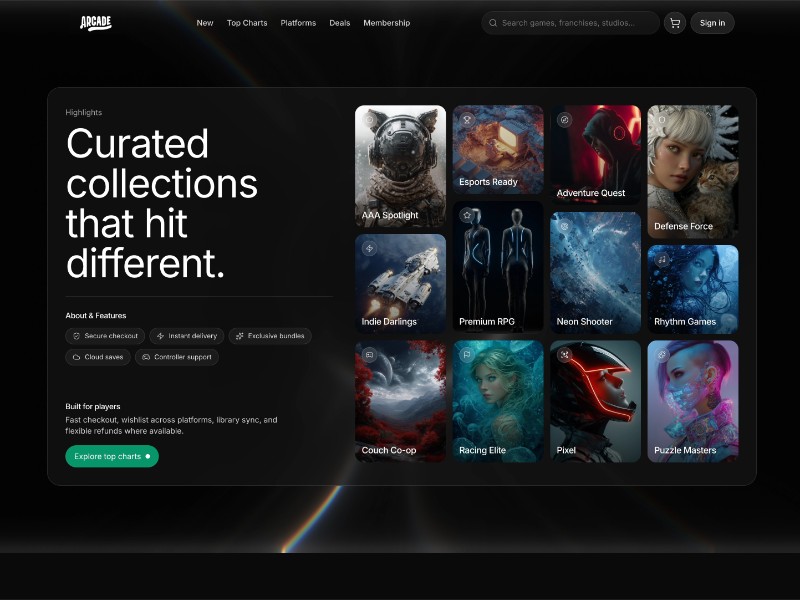Open the Platforms dropdown
Viewport: 800px width, 600px height.
tap(298, 23)
